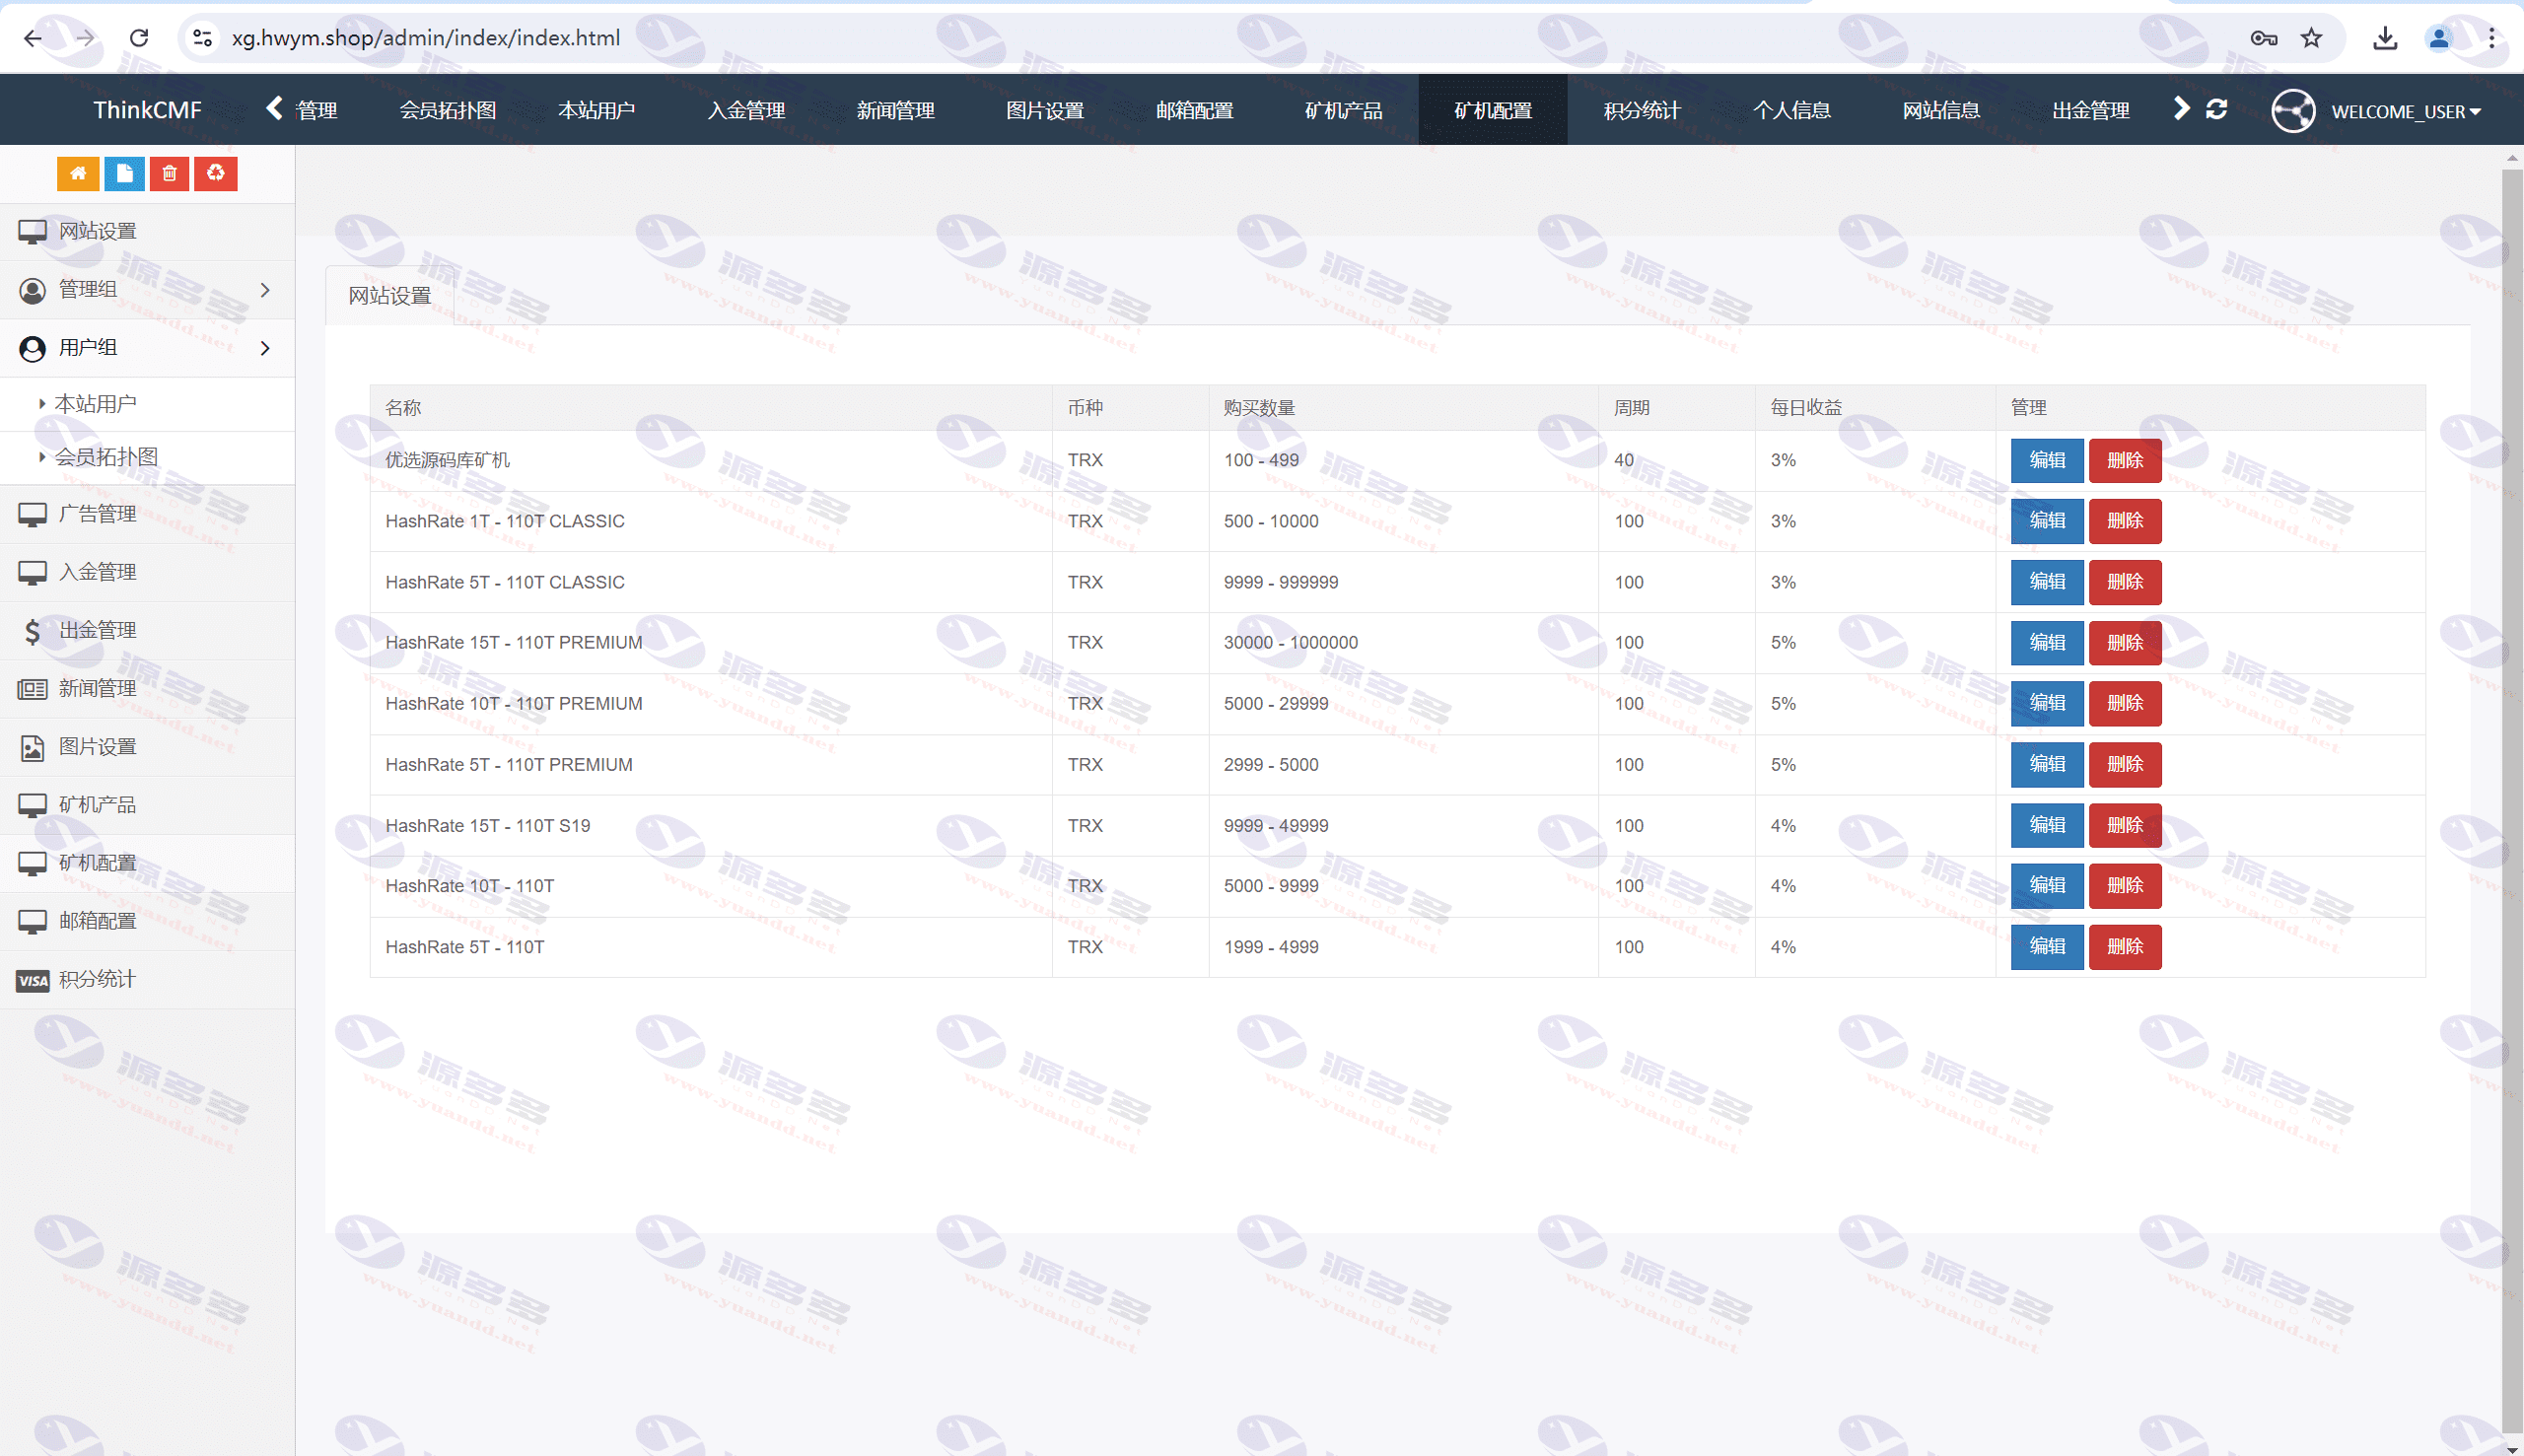Open the password key icon
Viewport: 2524px width, 1456px height.
pyautogui.click(x=2264, y=38)
